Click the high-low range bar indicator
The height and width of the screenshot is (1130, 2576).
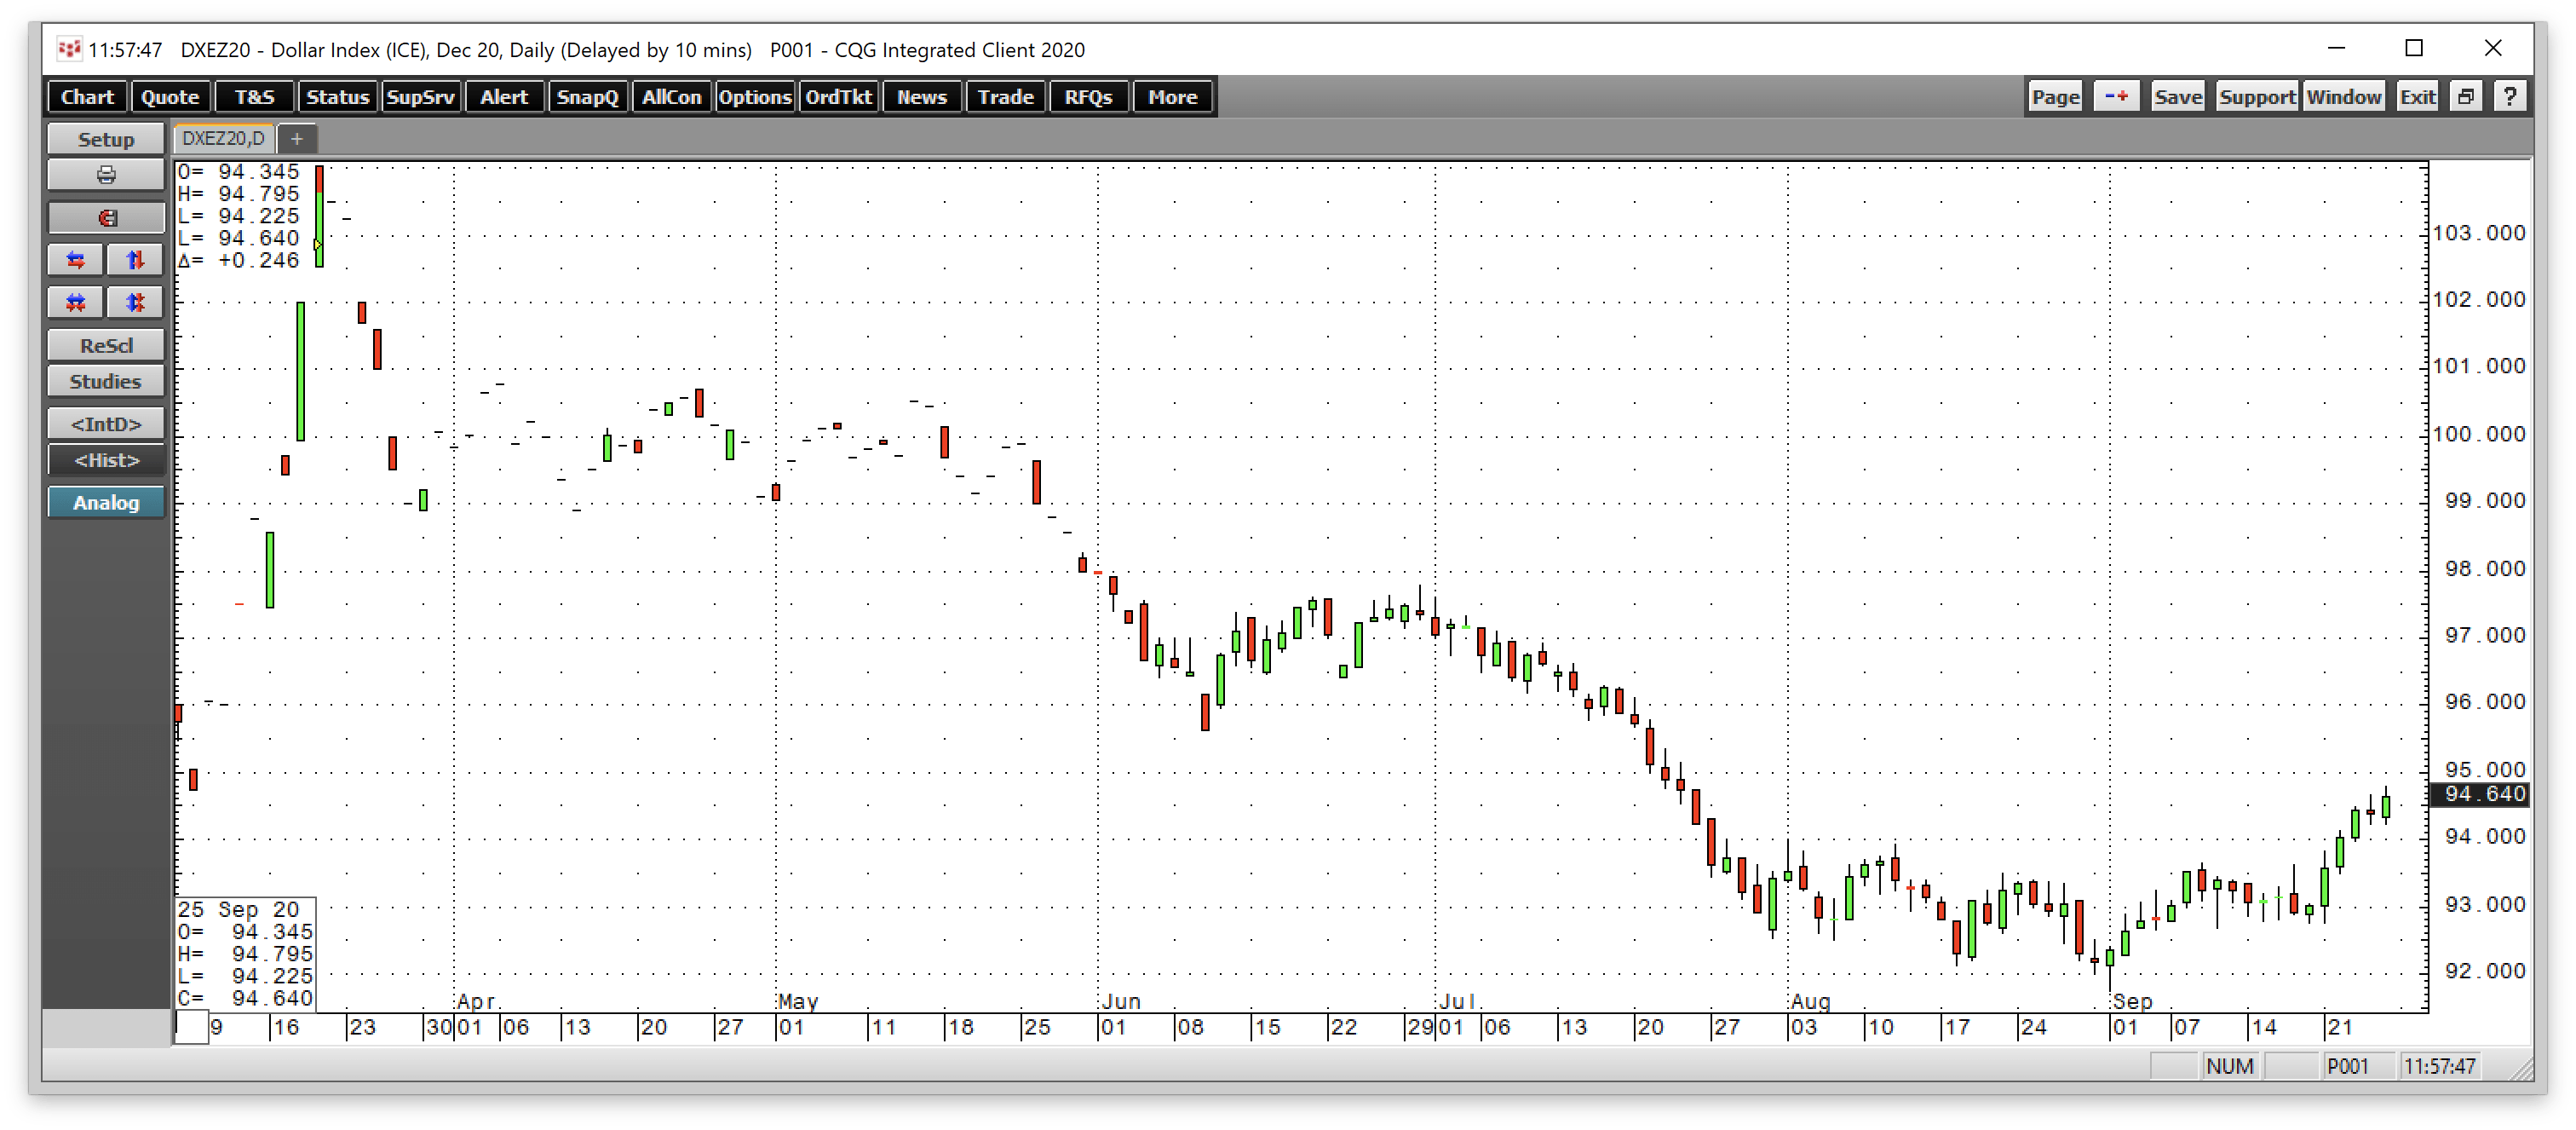(319, 216)
